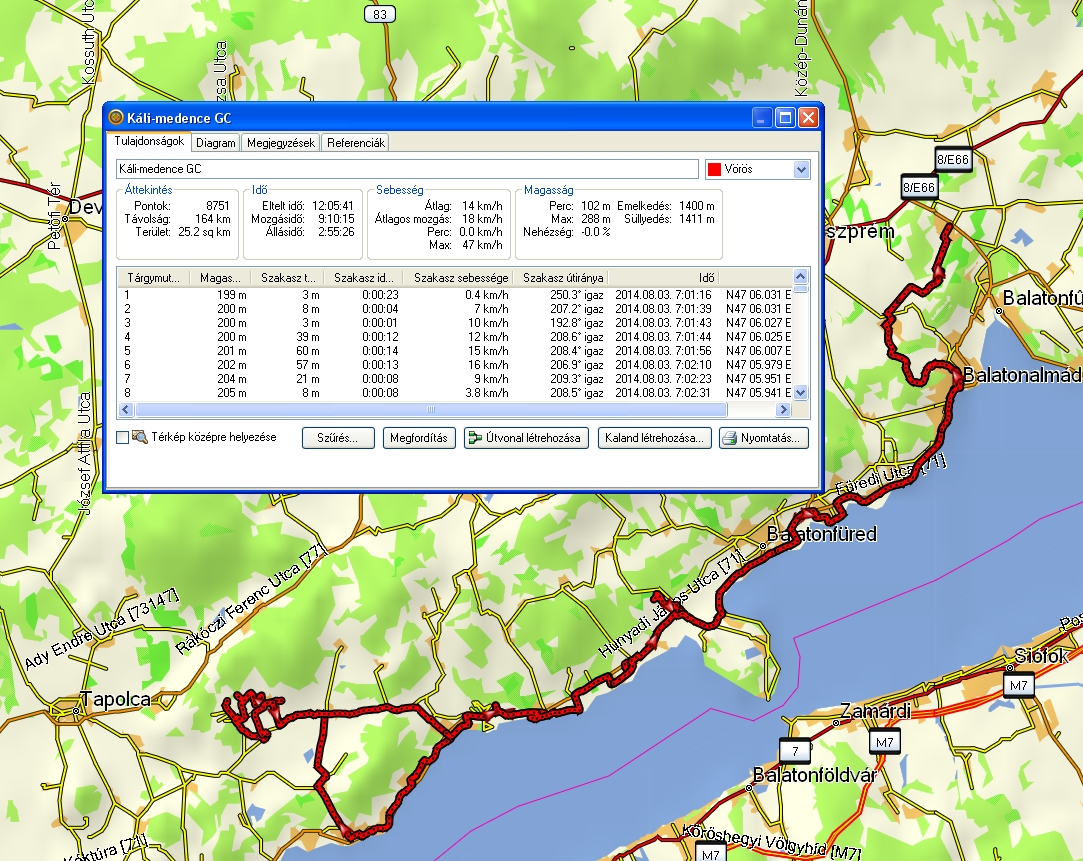Click the Nyomtatás... print button
The image size is (1083, 861).
tap(762, 438)
